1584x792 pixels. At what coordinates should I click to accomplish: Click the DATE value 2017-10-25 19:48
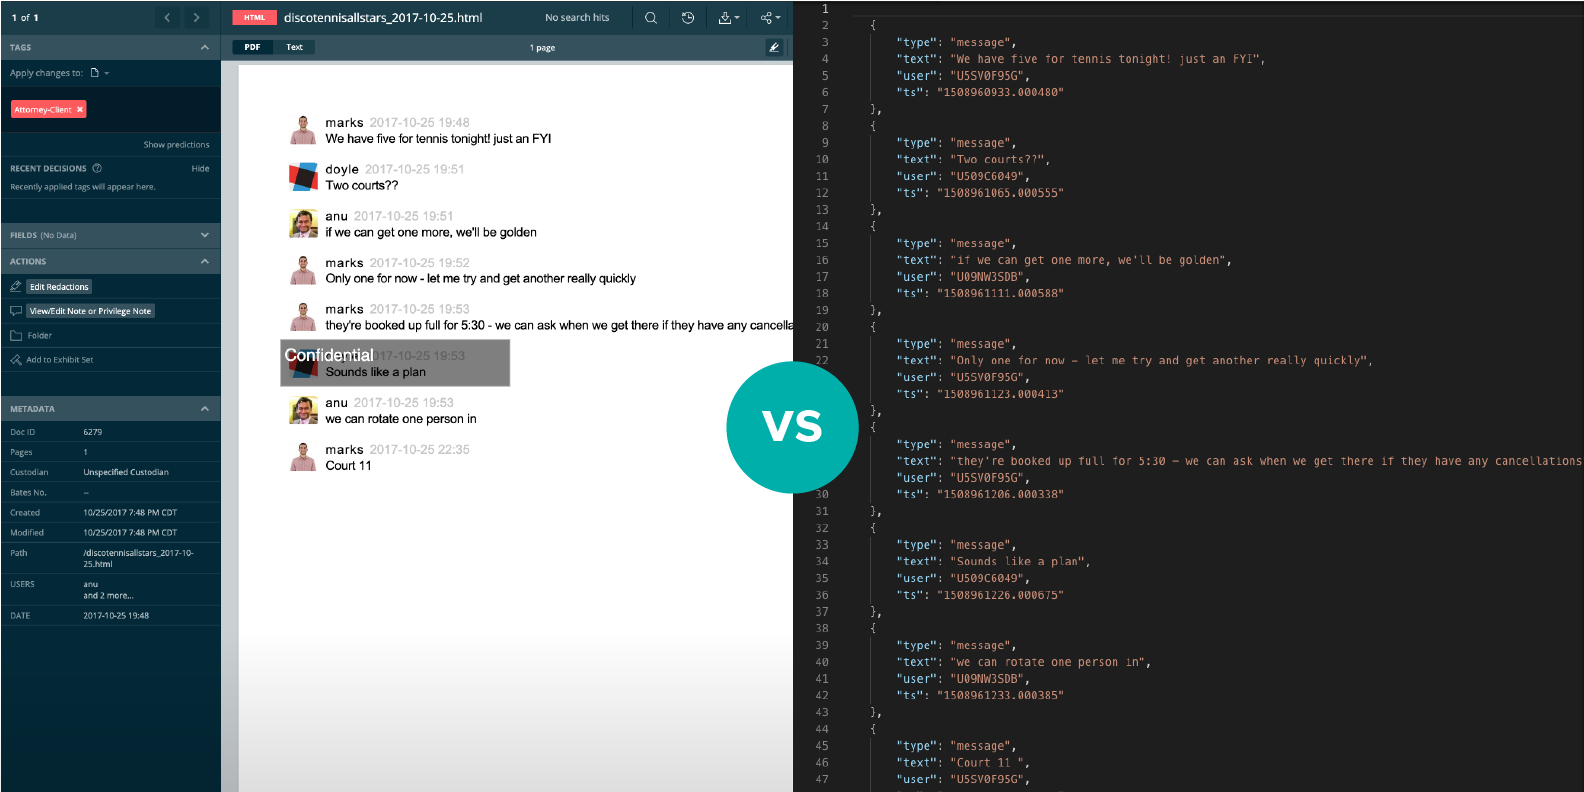[x=116, y=615]
